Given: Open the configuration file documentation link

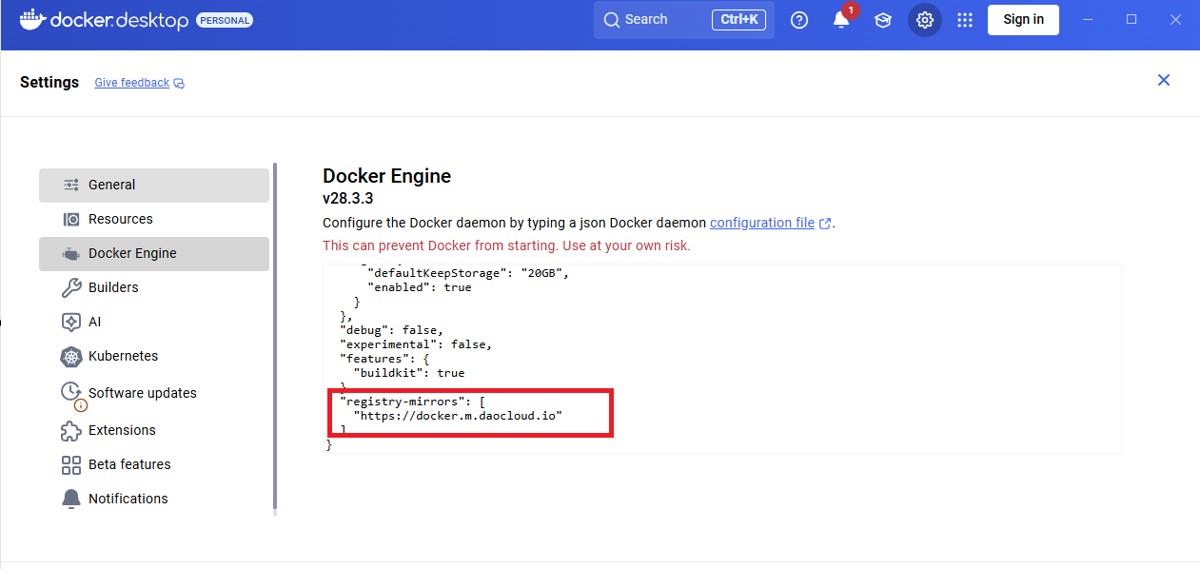Looking at the screenshot, I should [x=762, y=223].
